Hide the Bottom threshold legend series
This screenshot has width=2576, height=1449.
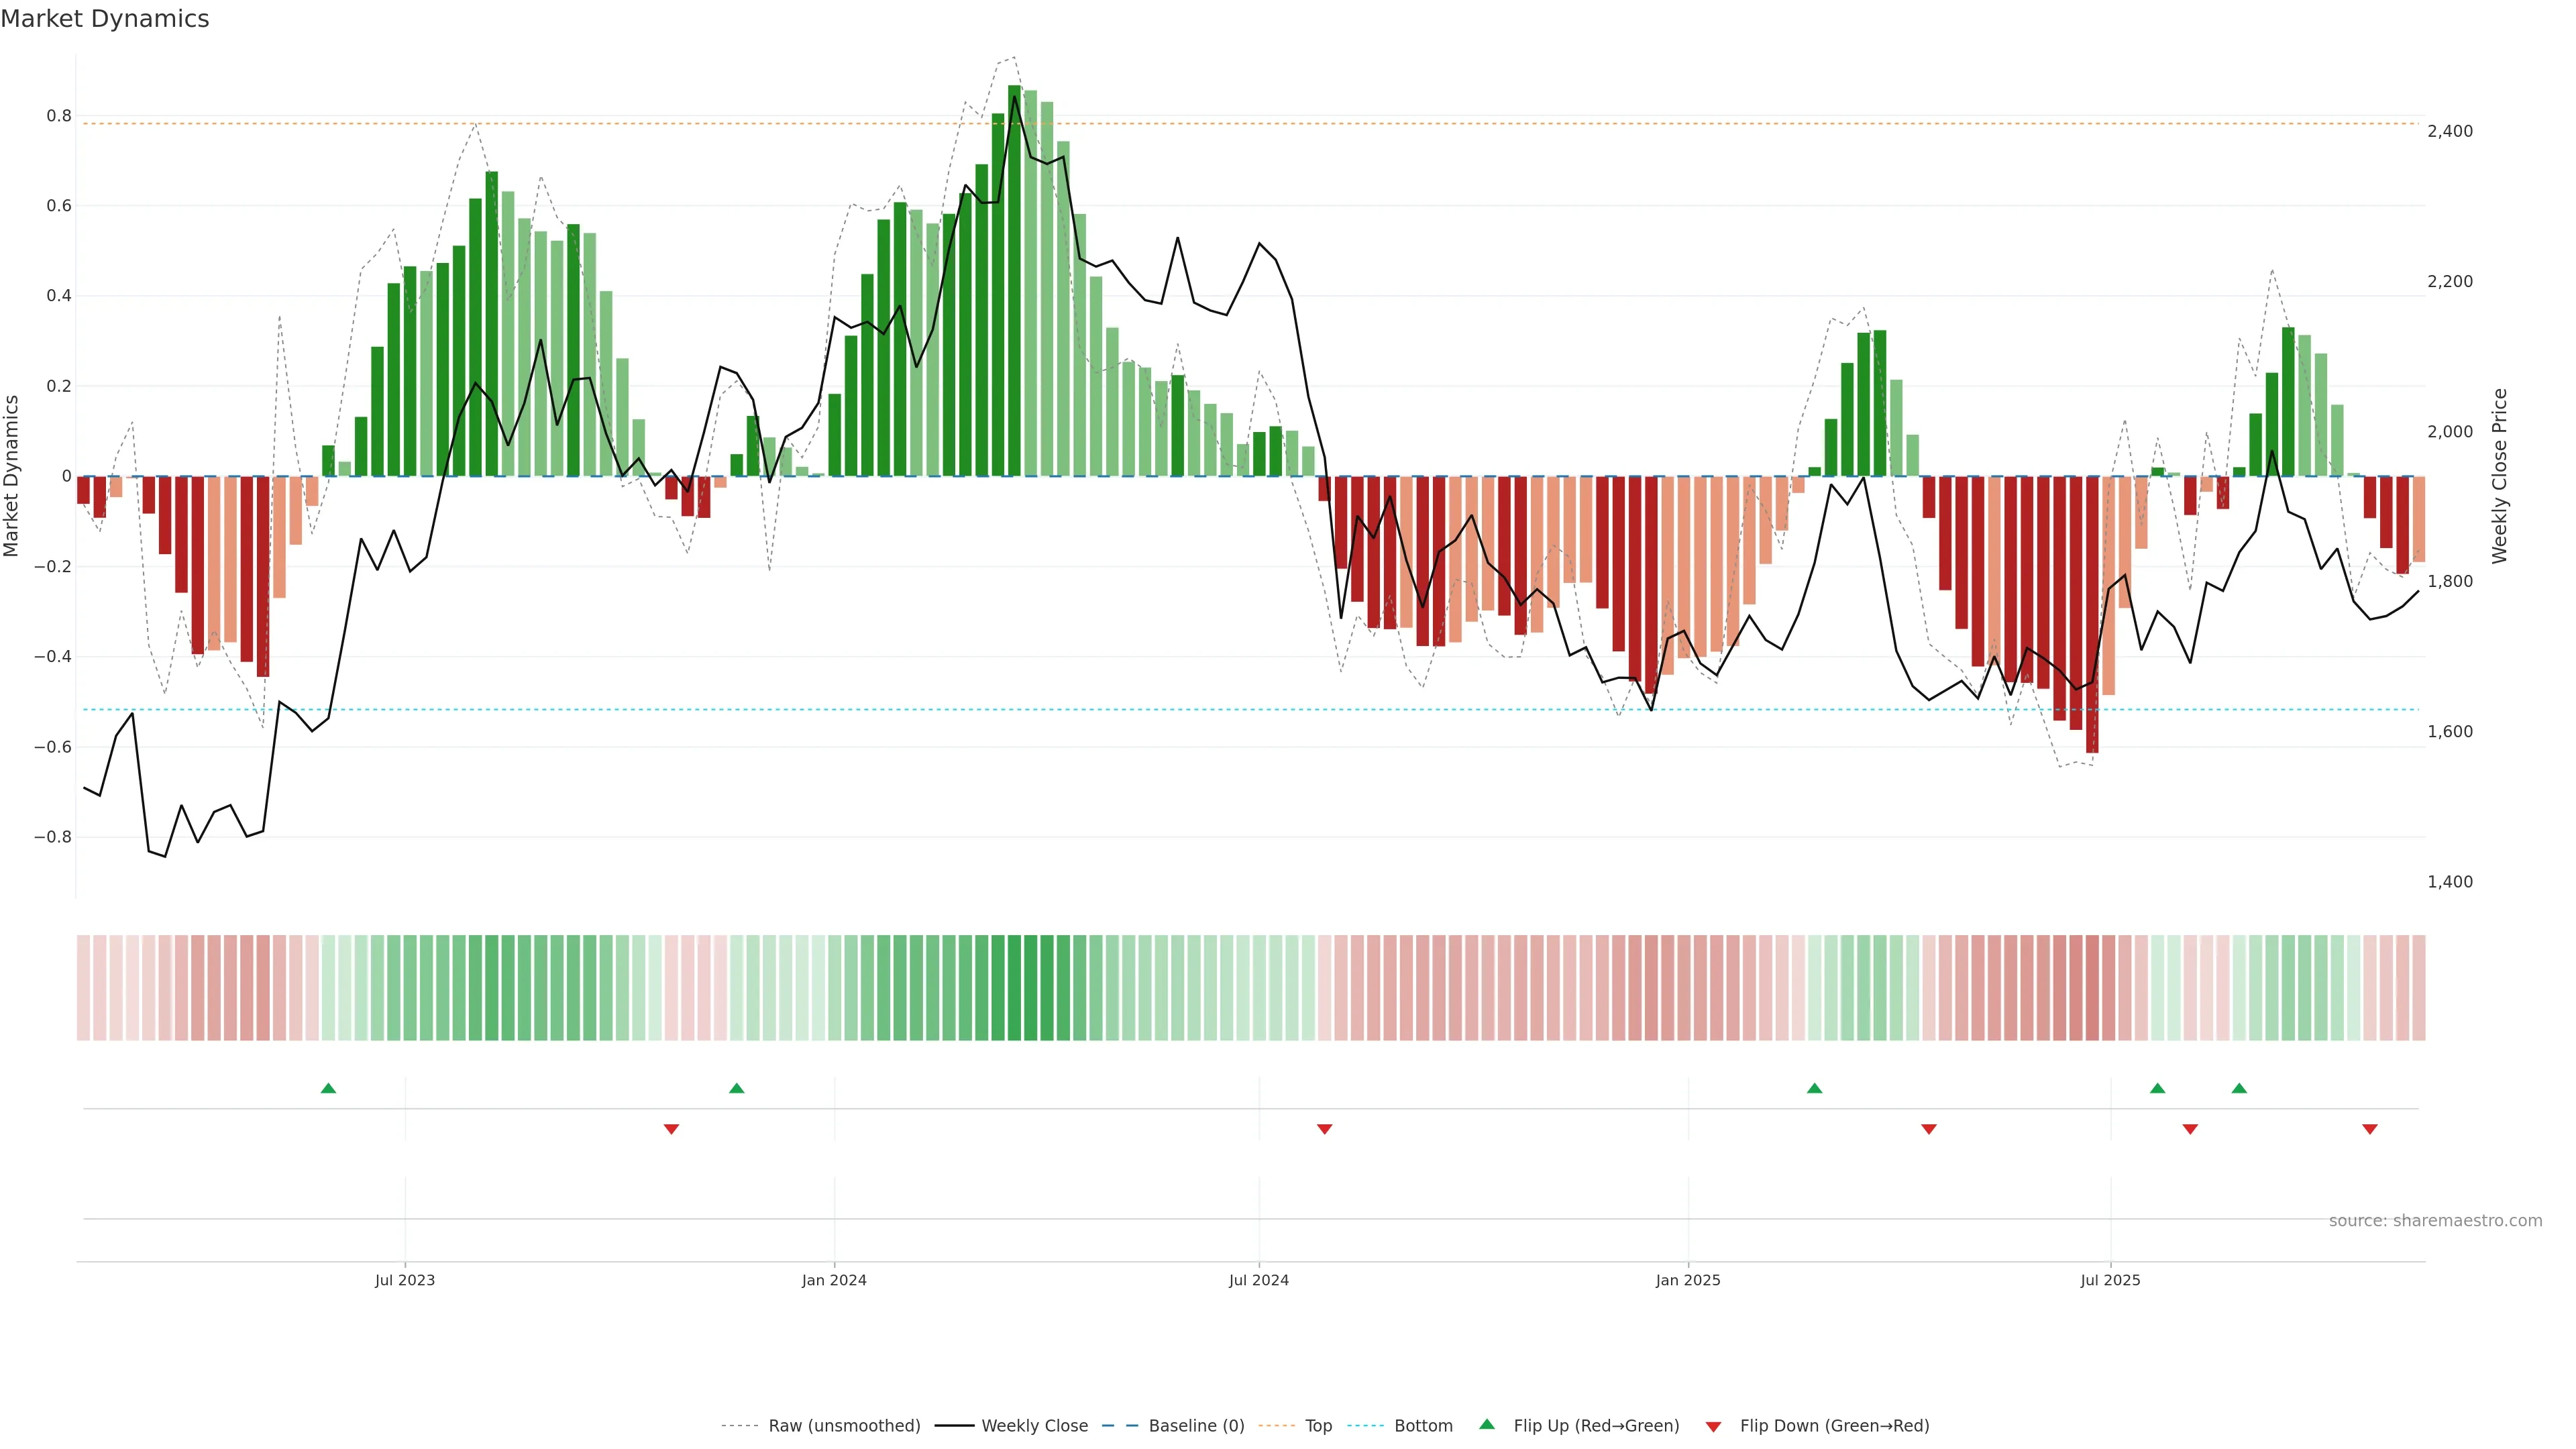pyautogui.click(x=1423, y=1426)
